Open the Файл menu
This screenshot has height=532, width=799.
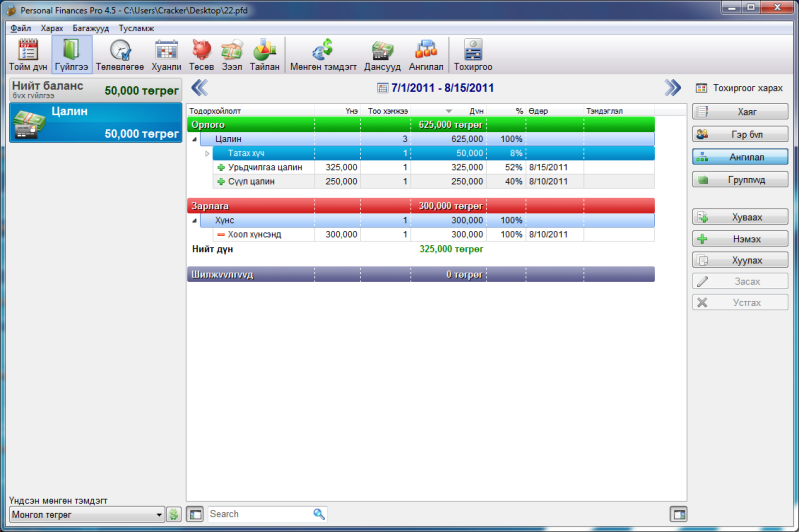click(x=20, y=28)
